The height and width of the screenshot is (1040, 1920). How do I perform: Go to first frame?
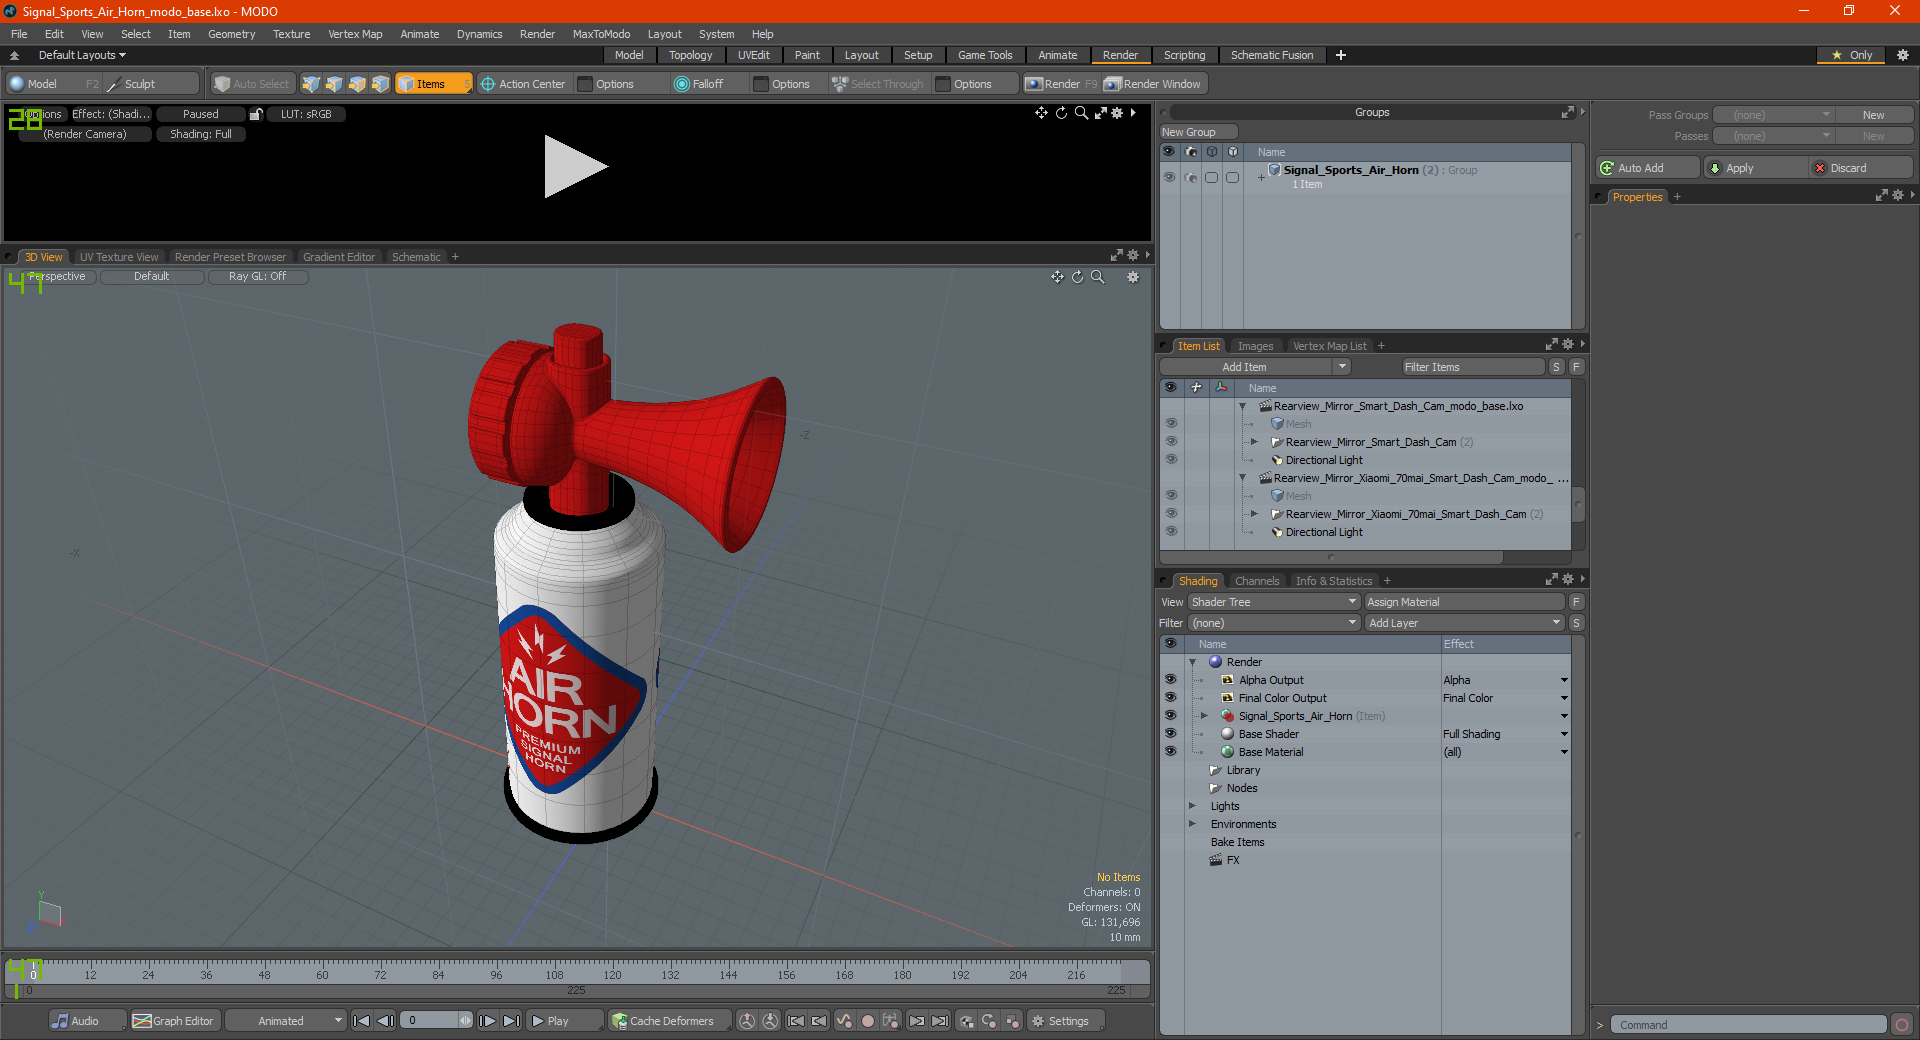click(x=362, y=1021)
